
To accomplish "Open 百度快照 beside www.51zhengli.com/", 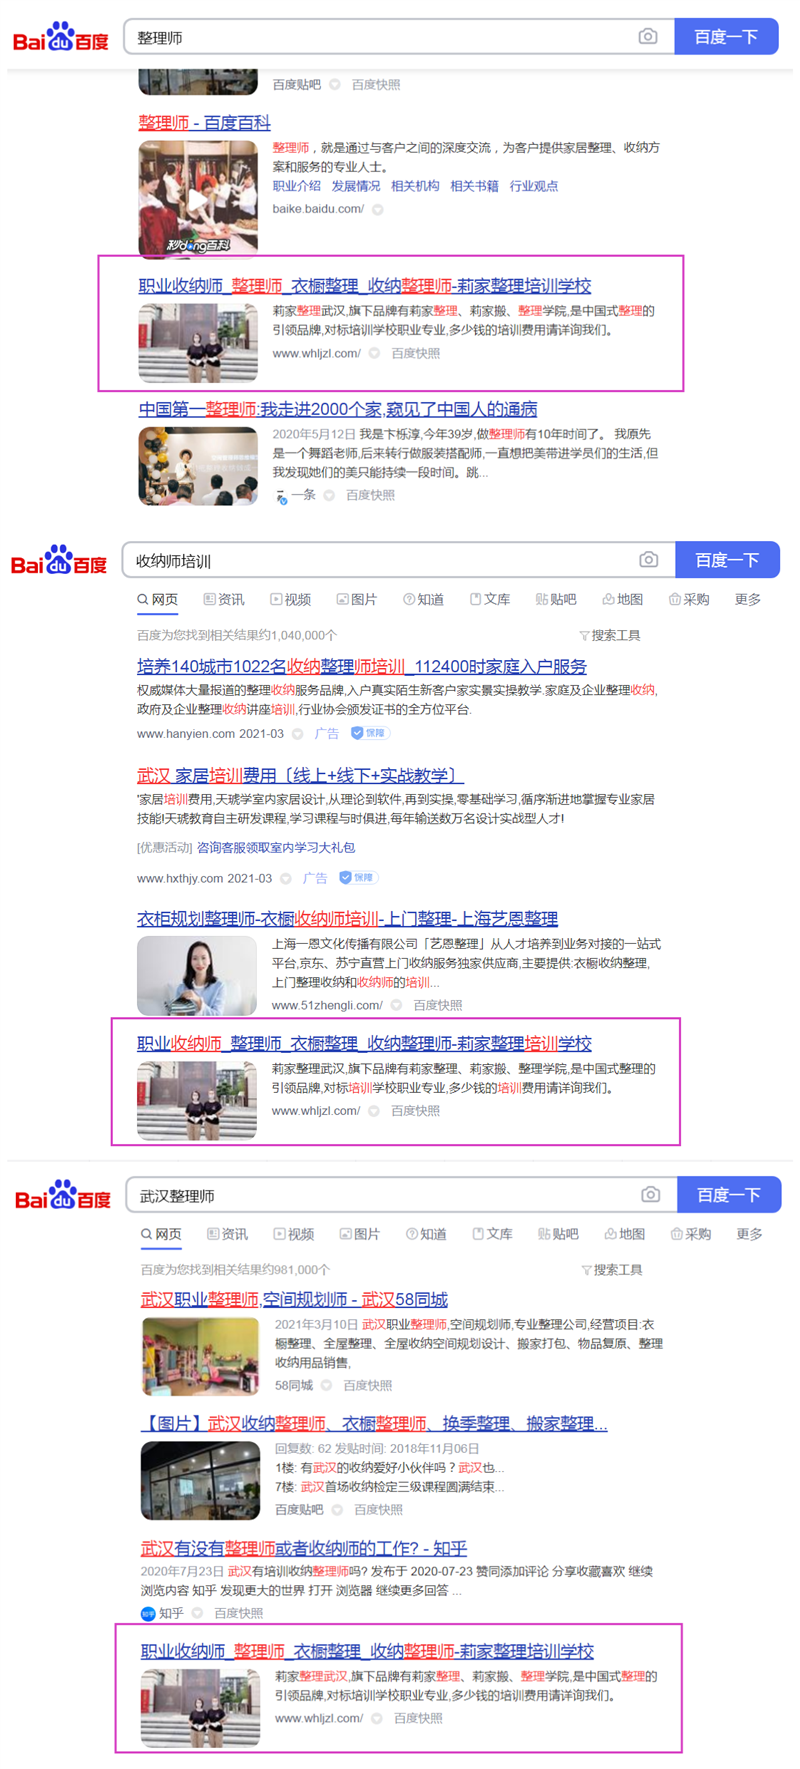I will 437,1005.
